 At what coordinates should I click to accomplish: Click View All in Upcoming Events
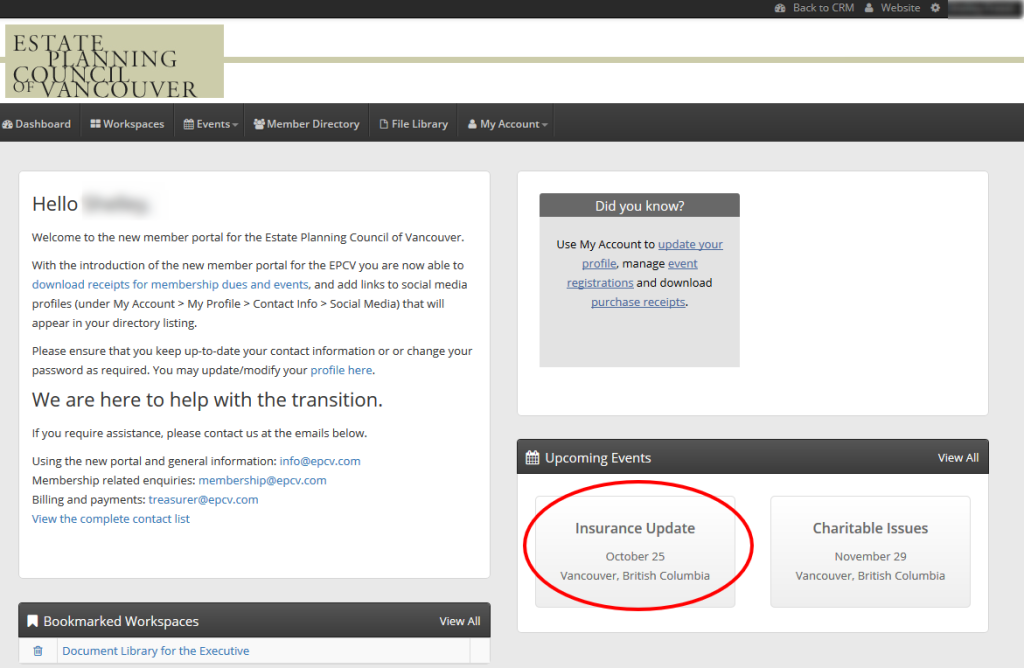coord(957,458)
